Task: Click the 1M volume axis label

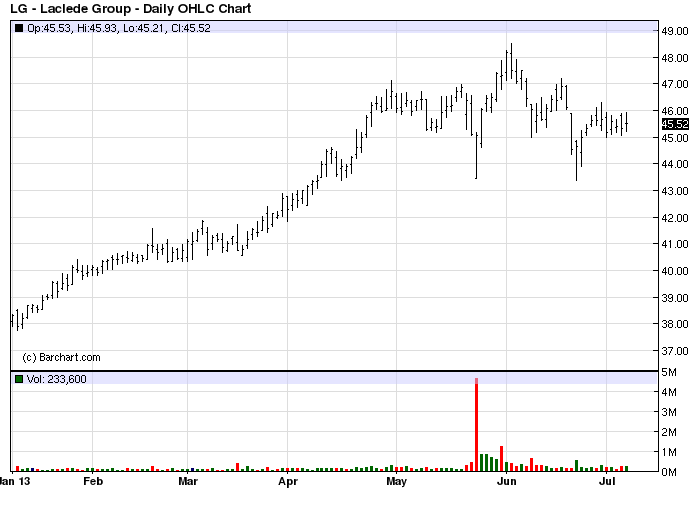Action: pos(669,452)
